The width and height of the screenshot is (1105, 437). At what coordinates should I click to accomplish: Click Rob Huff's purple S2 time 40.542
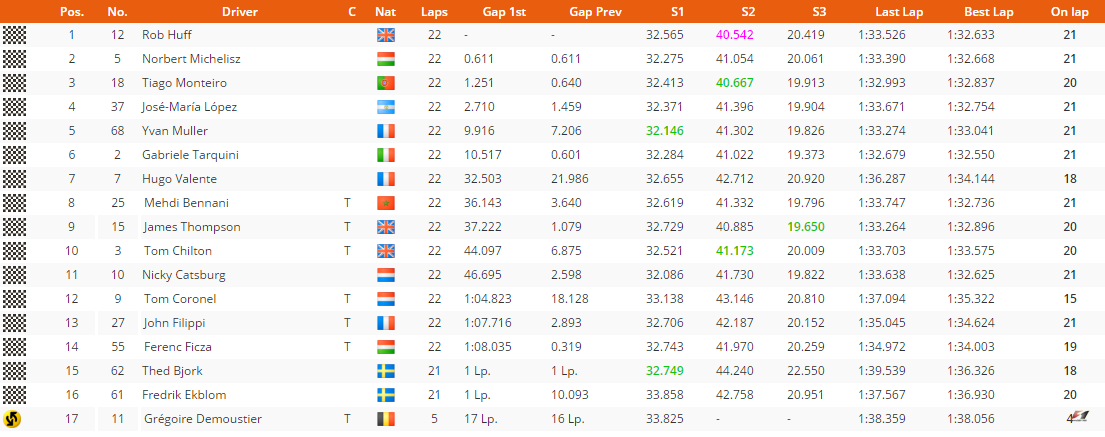(735, 35)
